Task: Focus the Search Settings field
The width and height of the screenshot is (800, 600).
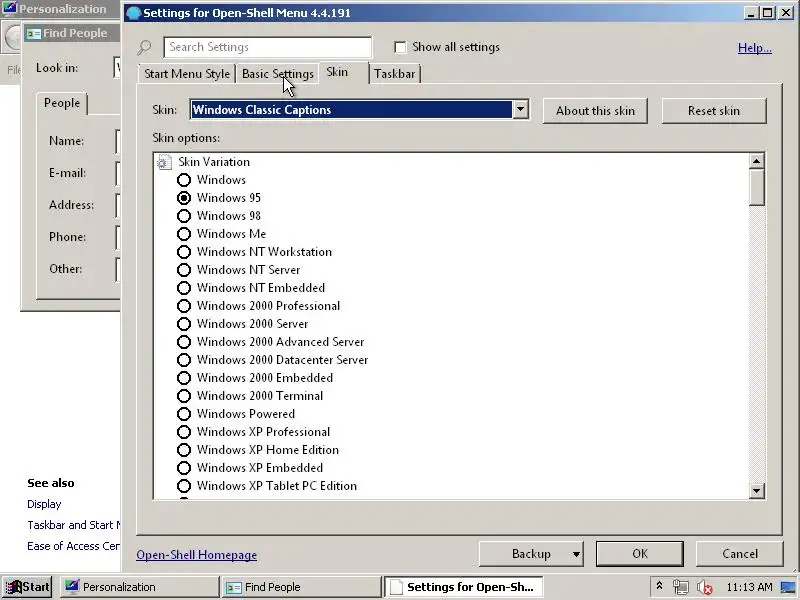Action: point(268,47)
